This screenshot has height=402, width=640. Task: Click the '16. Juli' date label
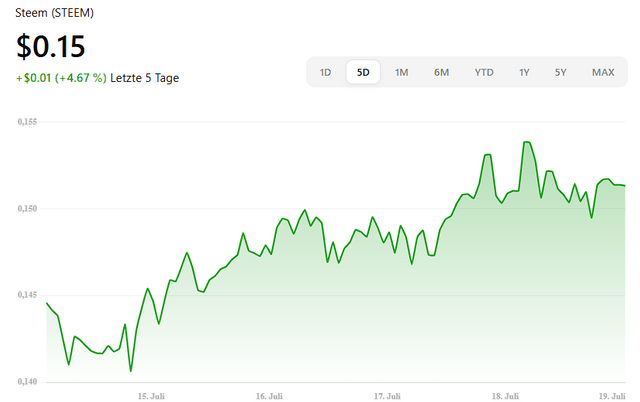[269, 396]
